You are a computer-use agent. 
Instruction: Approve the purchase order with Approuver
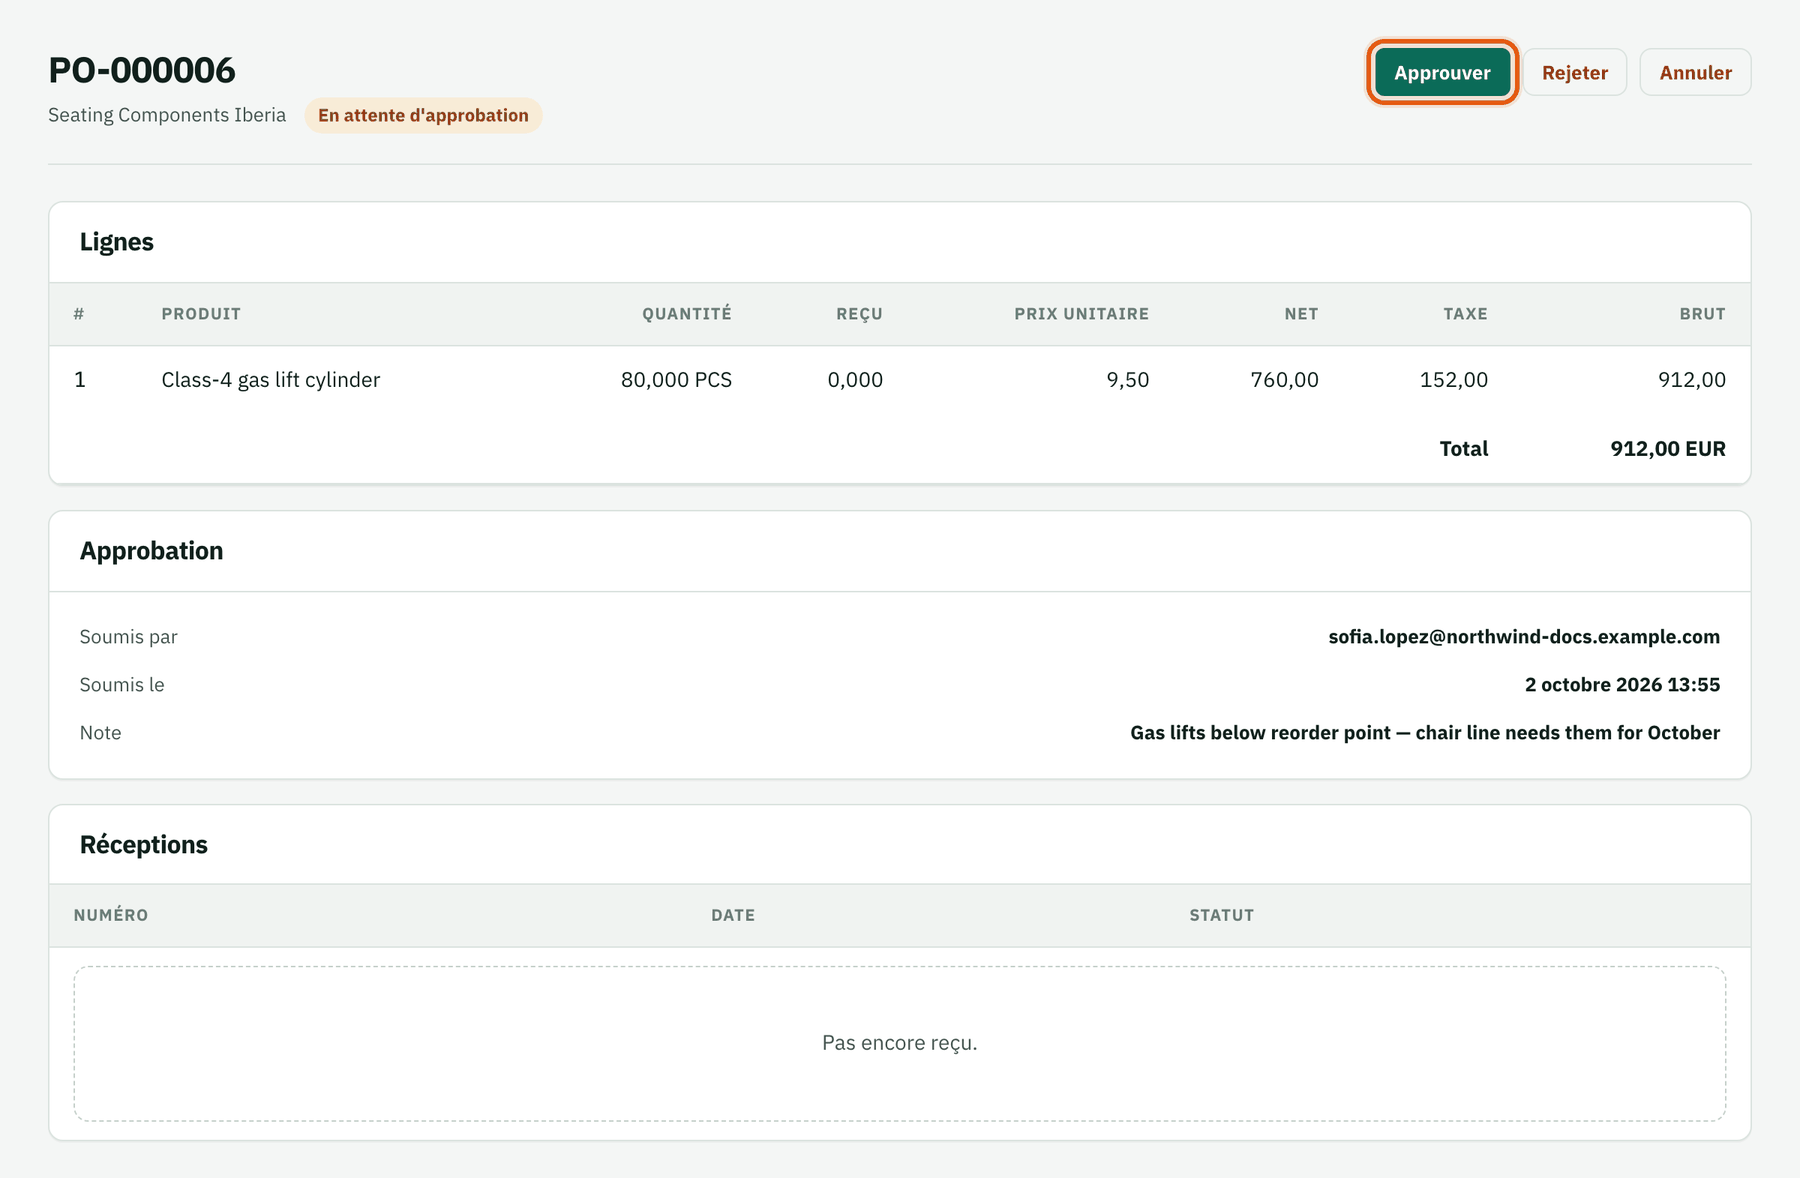1442,72
